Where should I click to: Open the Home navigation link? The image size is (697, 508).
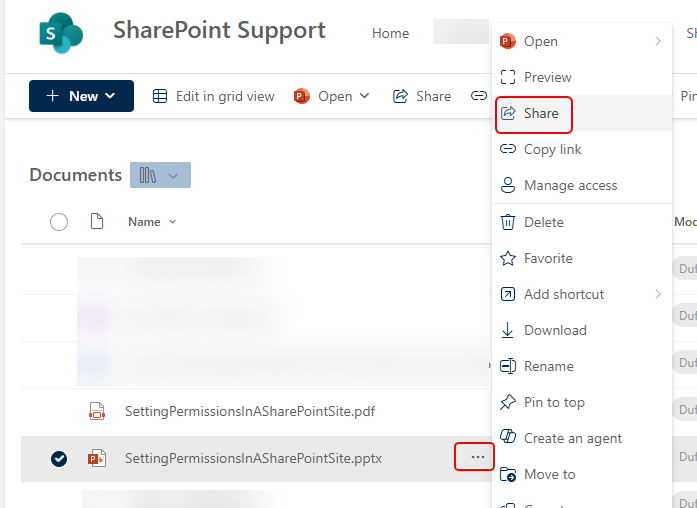(390, 33)
